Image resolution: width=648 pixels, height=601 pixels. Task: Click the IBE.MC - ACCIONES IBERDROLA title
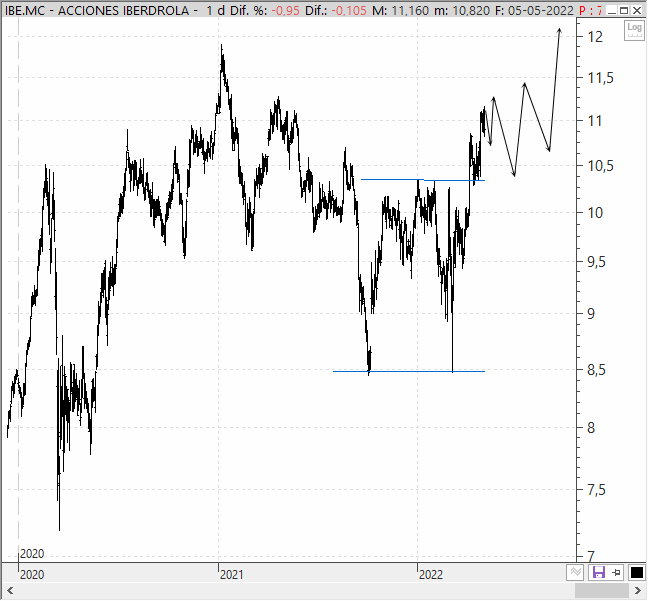click(97, 10)
